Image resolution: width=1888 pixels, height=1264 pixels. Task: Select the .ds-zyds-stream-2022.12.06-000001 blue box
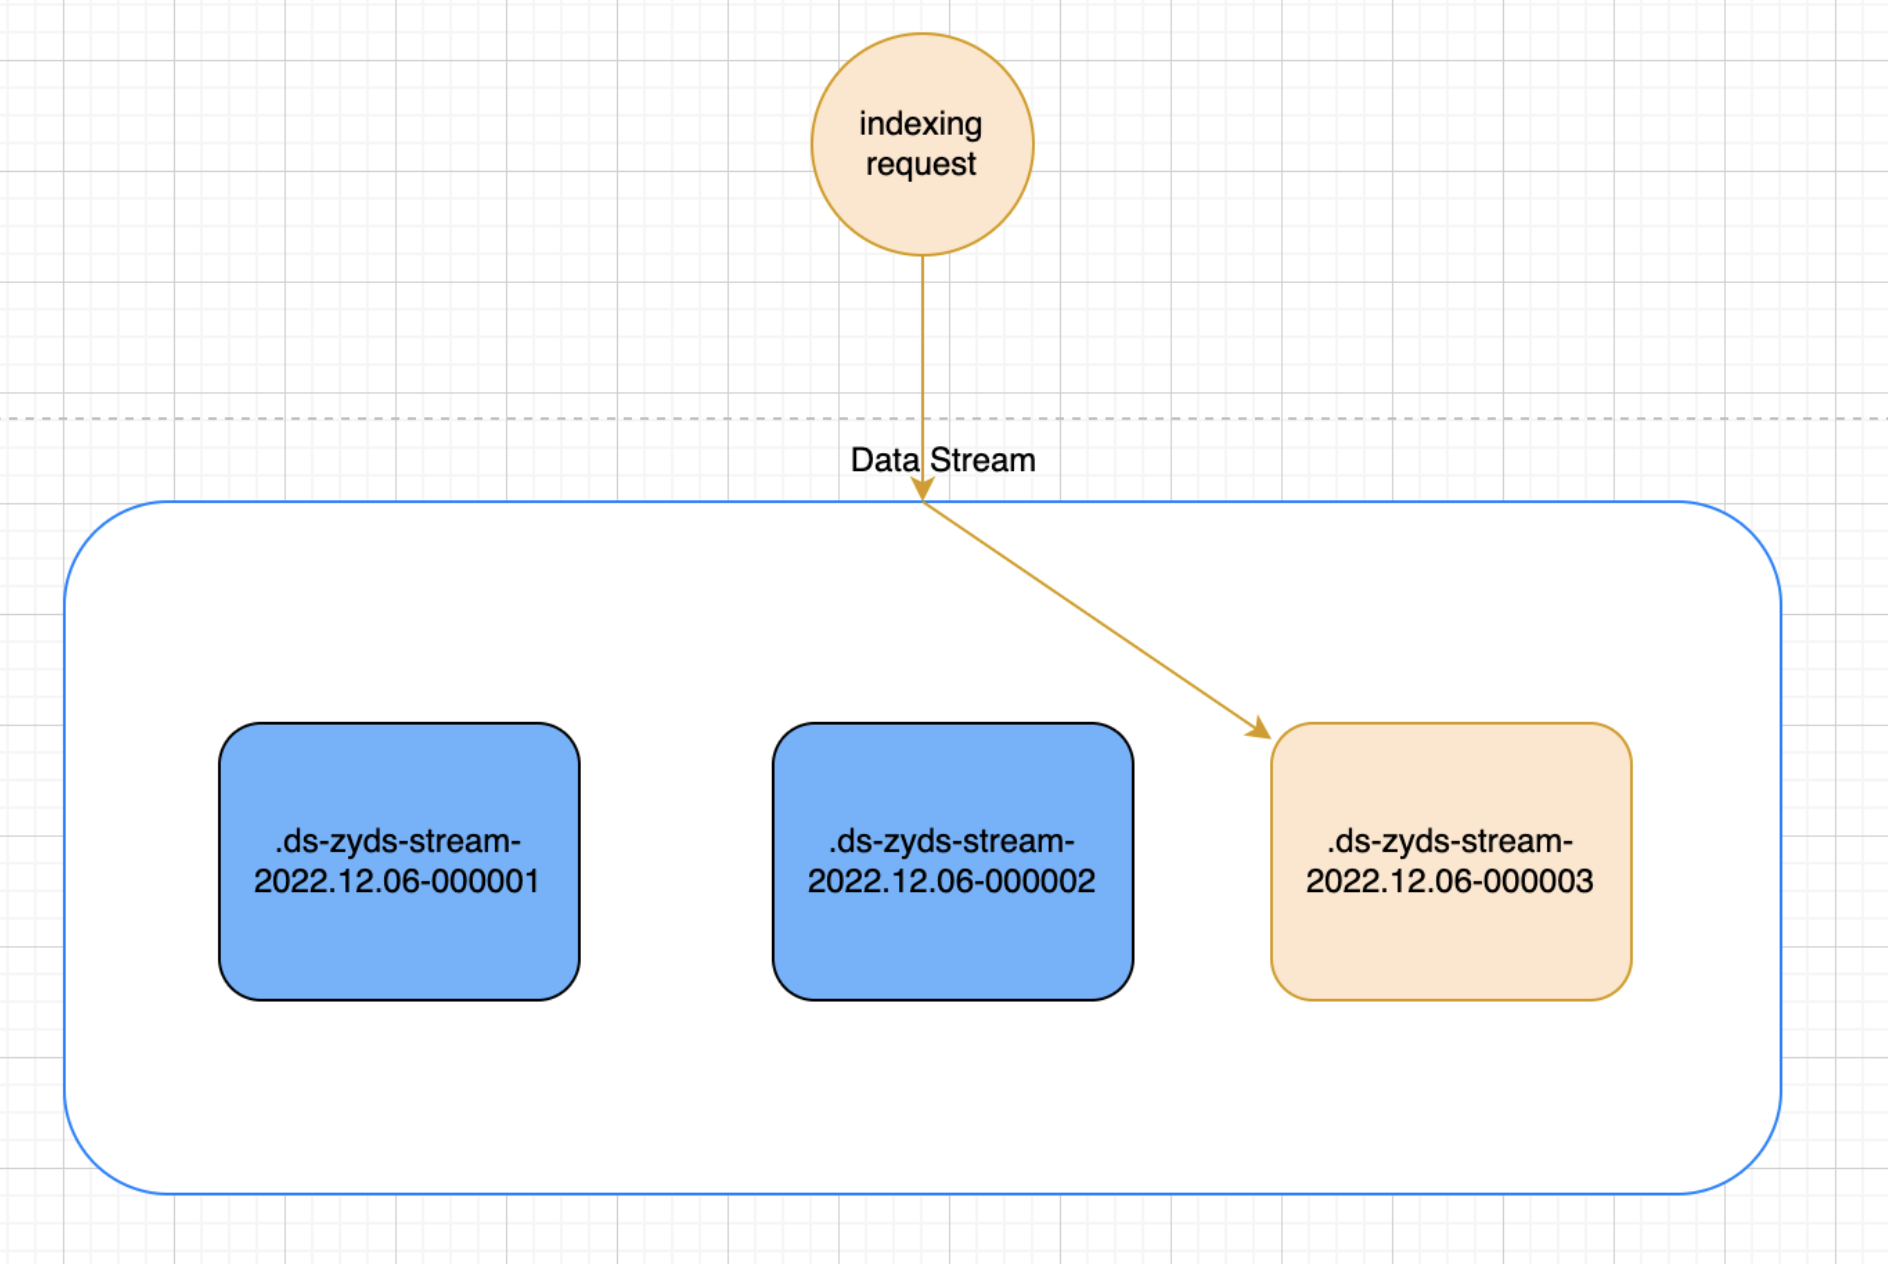(x=399, y=861)
